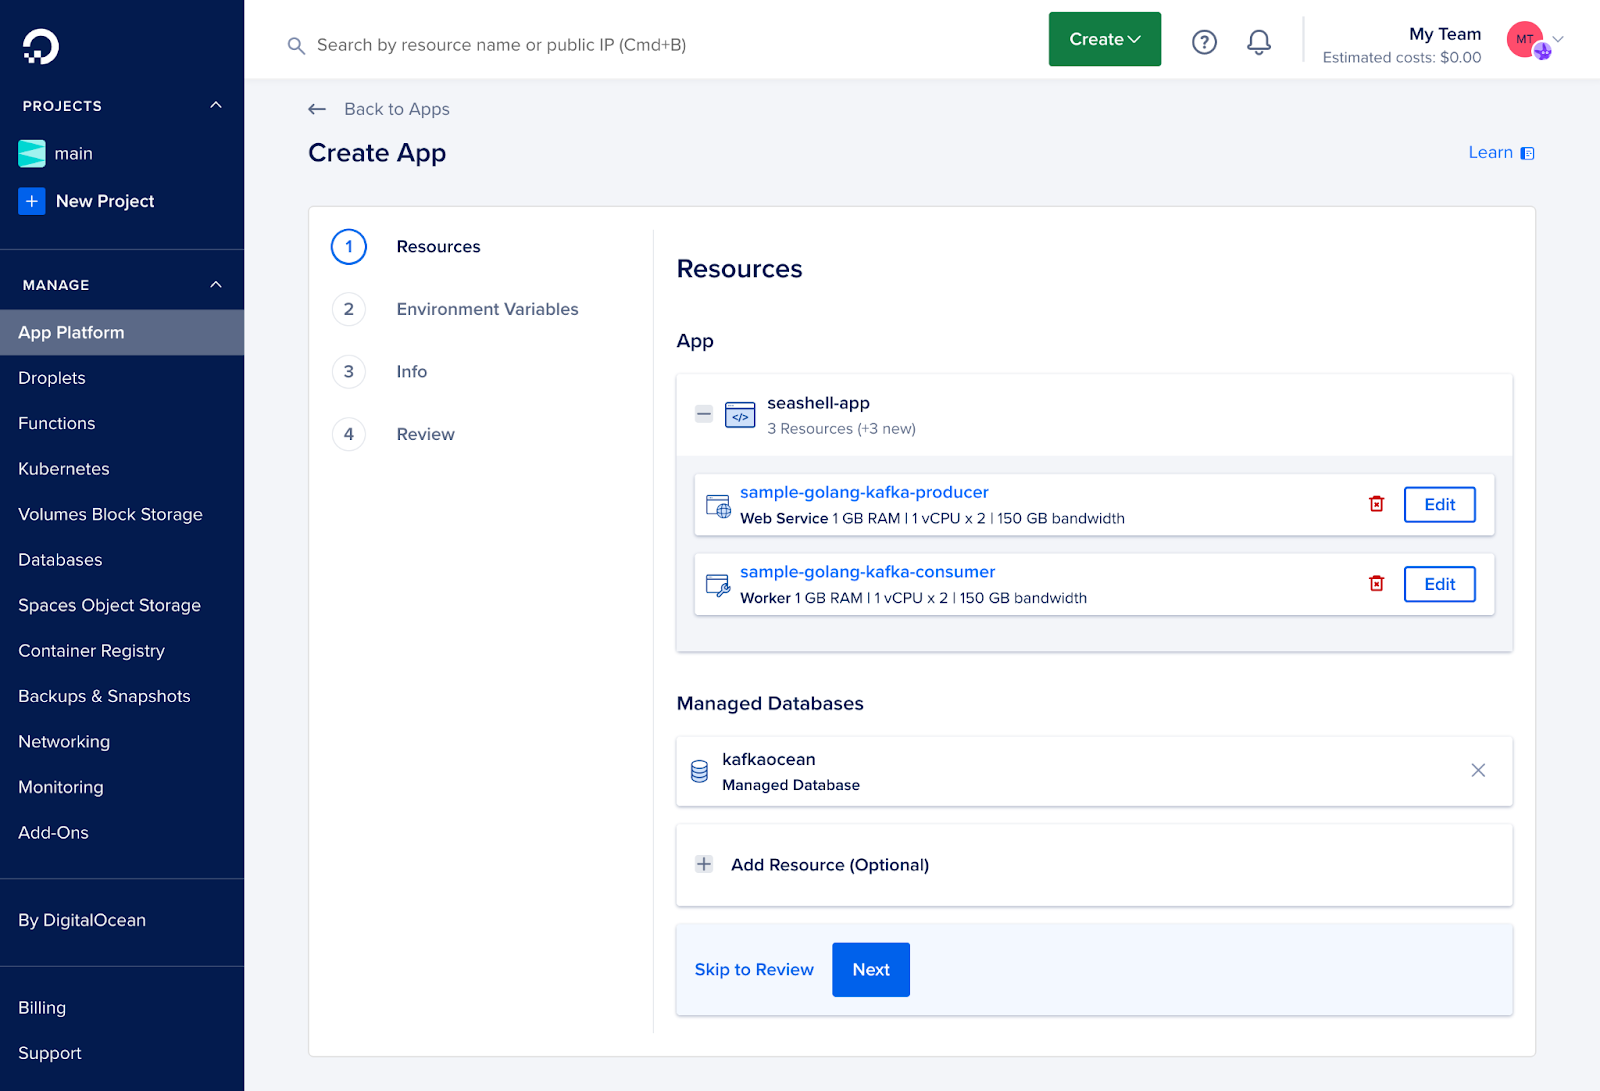Click the New Project plus icon

click(32, 201)
